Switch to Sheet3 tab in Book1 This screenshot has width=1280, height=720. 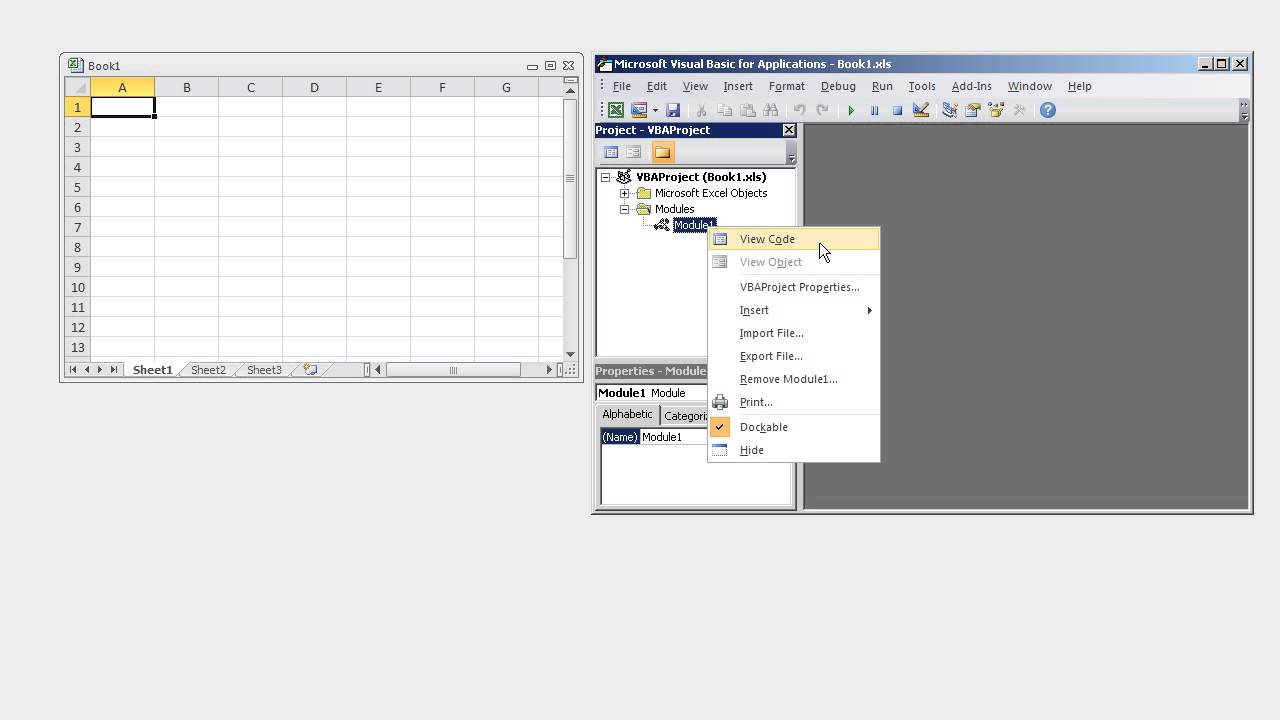(264, 370)
